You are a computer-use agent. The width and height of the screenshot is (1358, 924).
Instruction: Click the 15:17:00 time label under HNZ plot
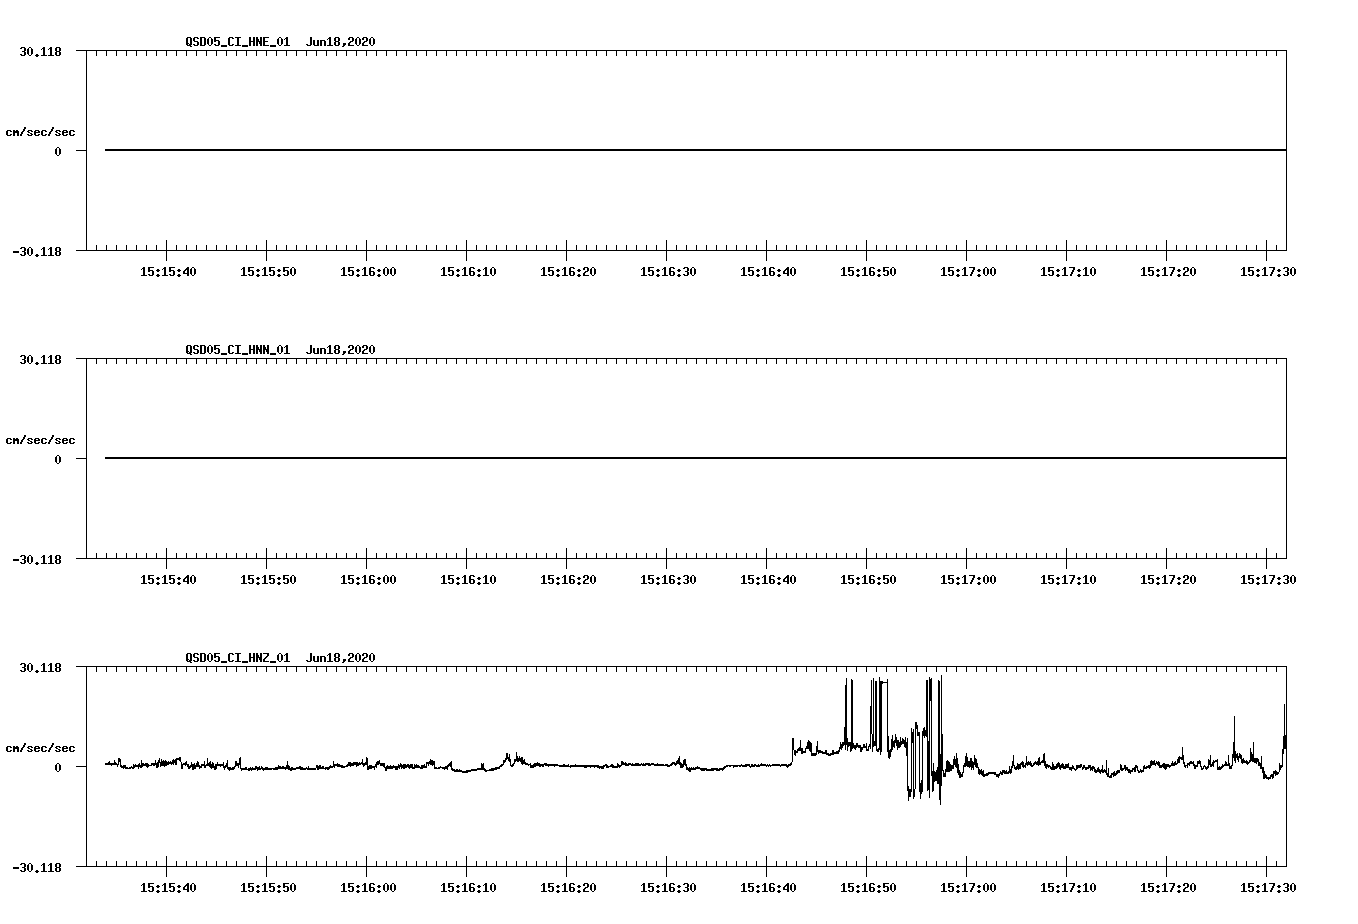click(x=968, y=887)
